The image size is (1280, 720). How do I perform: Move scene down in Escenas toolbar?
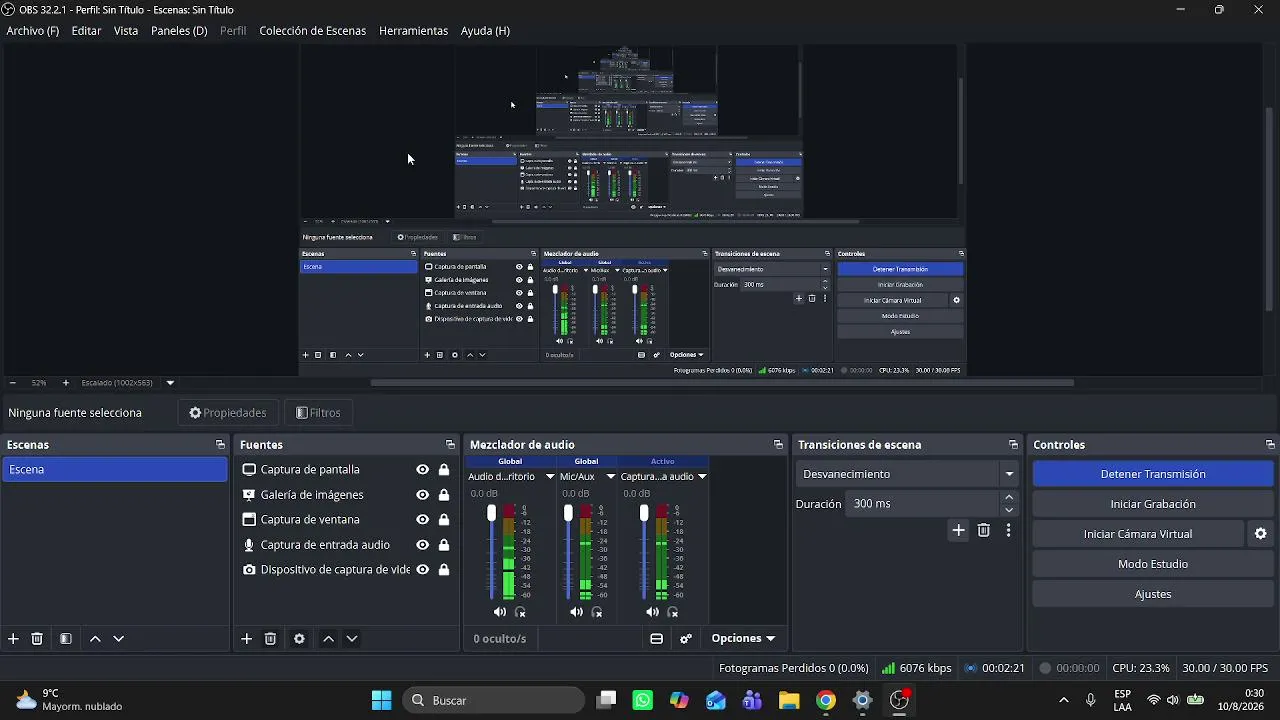(118, 639)
